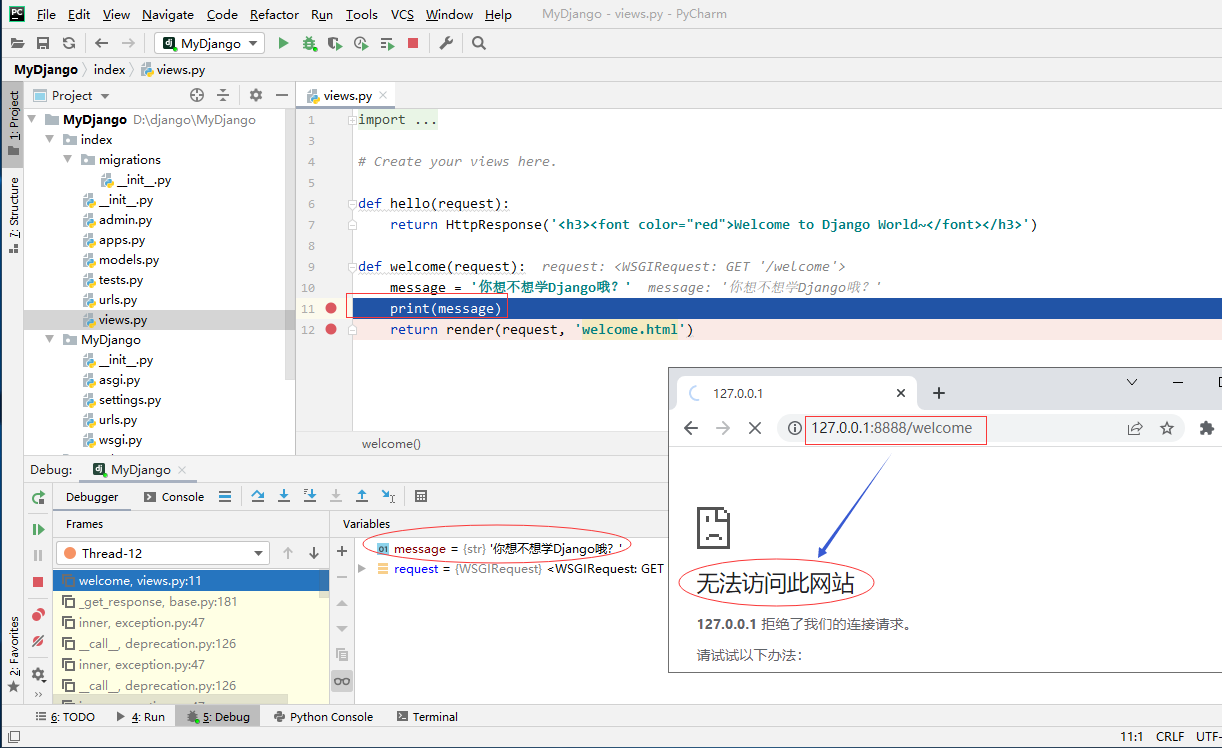Select next frame with down arrow

pos(314,553)
